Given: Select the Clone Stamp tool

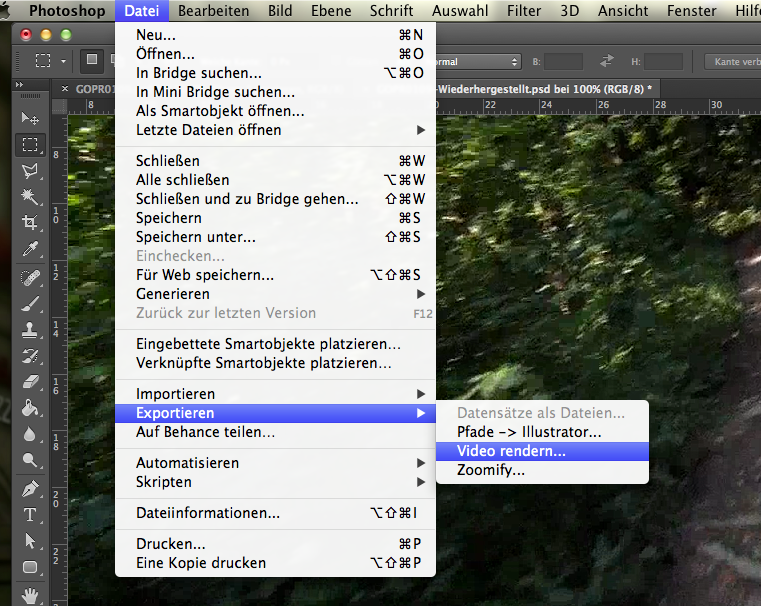Looking at the screenshot, I should pos(30,330).
